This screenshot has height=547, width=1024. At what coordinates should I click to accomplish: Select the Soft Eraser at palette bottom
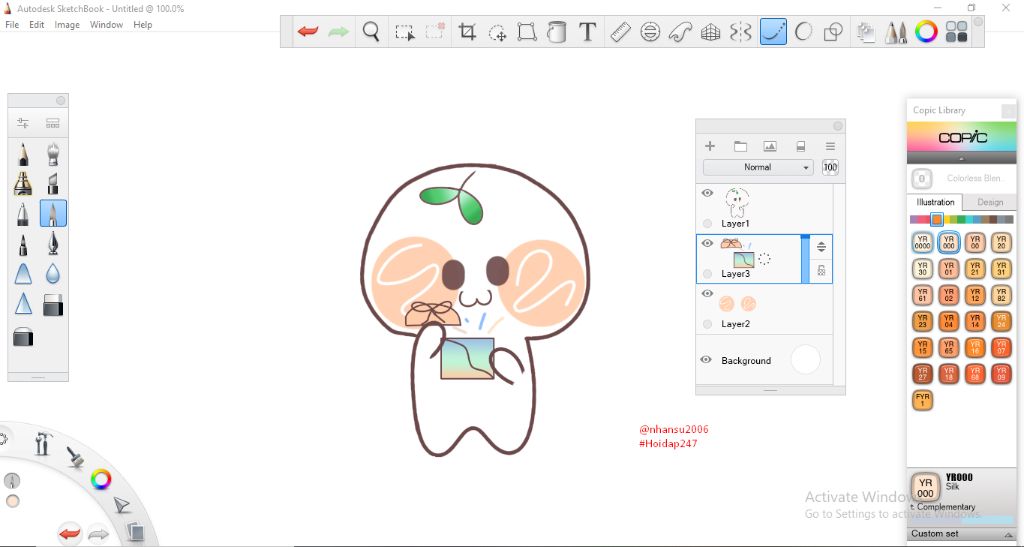(x=23, y=337)
